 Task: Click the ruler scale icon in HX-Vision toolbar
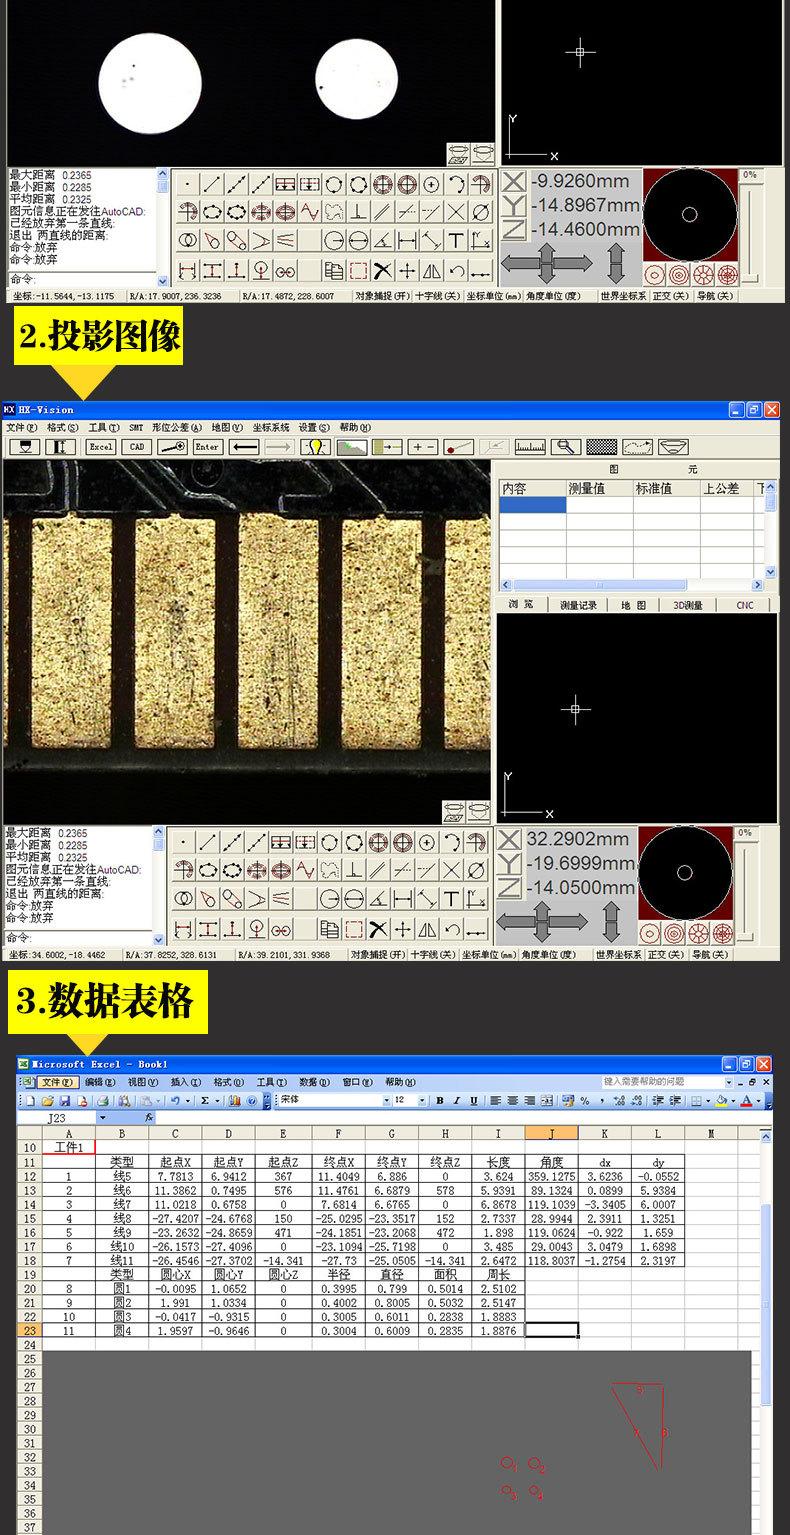[530, 447]
